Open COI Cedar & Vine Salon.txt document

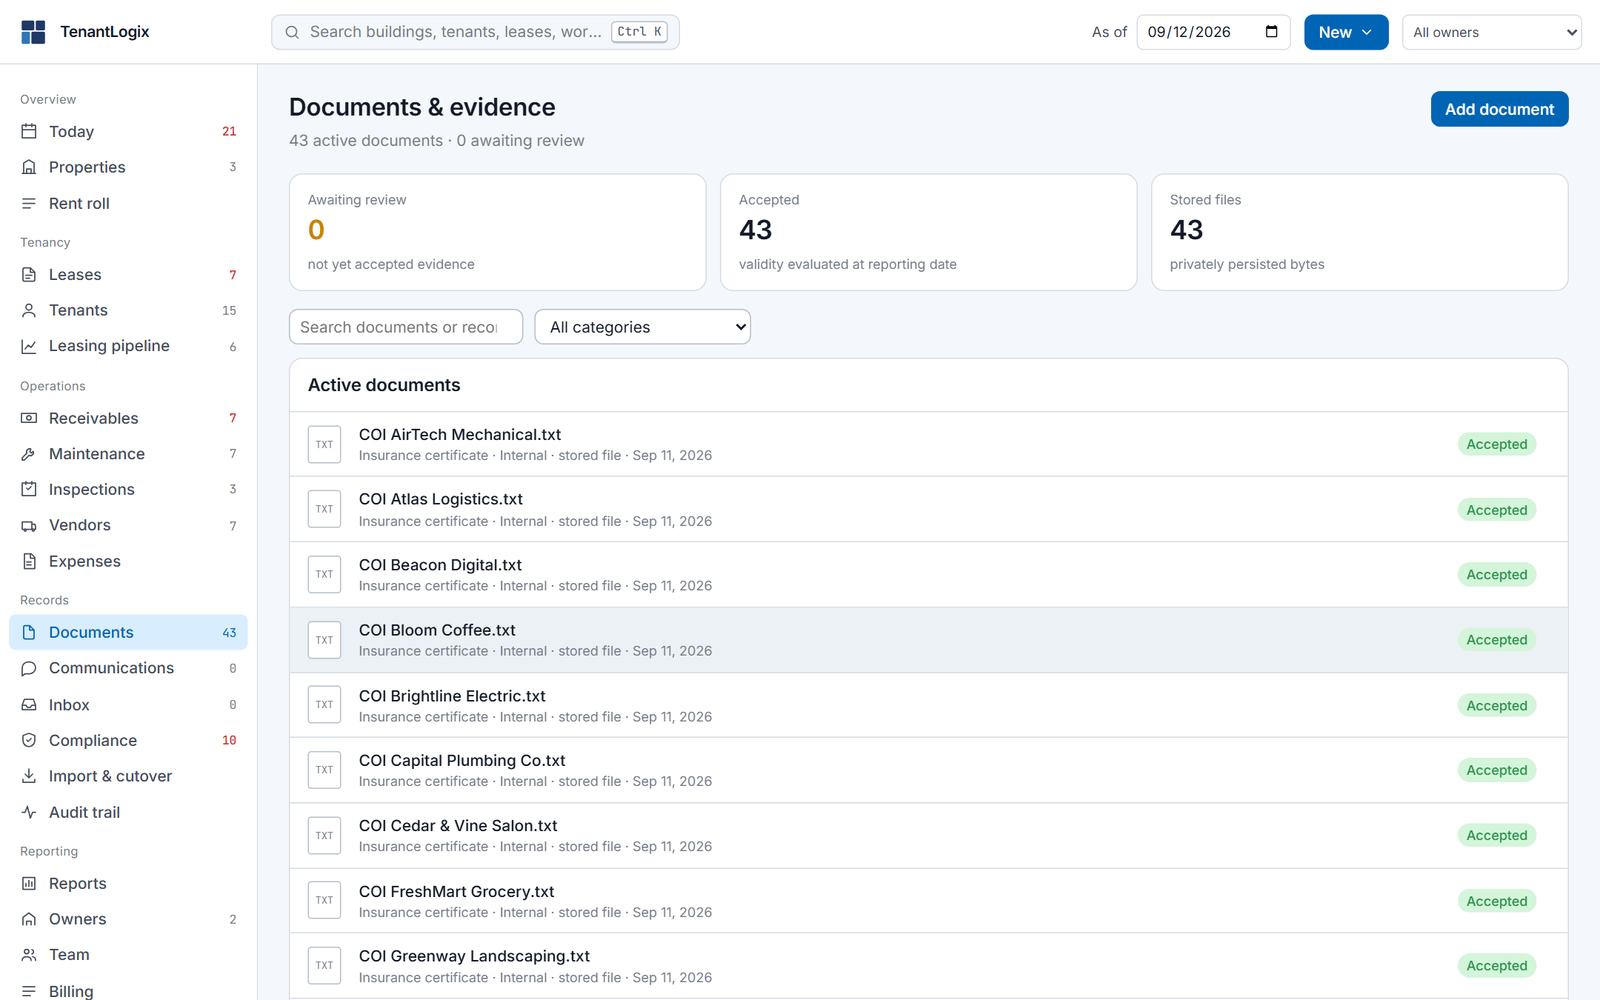pos(928,835)
